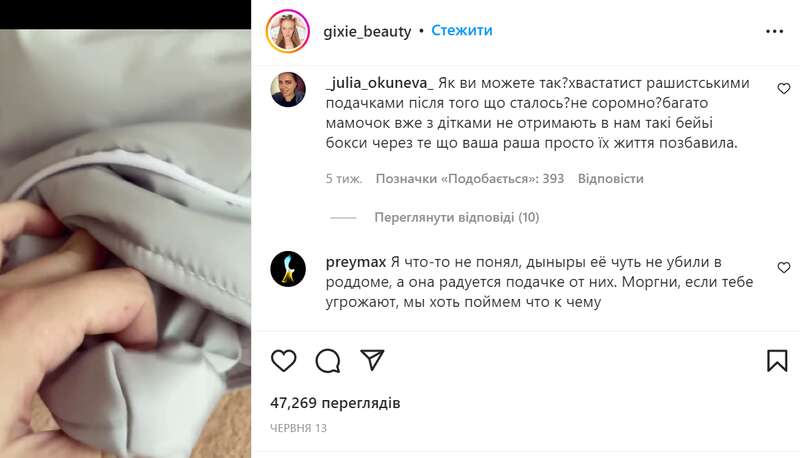Reply via Відповісти link
The width and height of the screenshot is (800, 458).
pyautogui.click(x=611, y=179)
